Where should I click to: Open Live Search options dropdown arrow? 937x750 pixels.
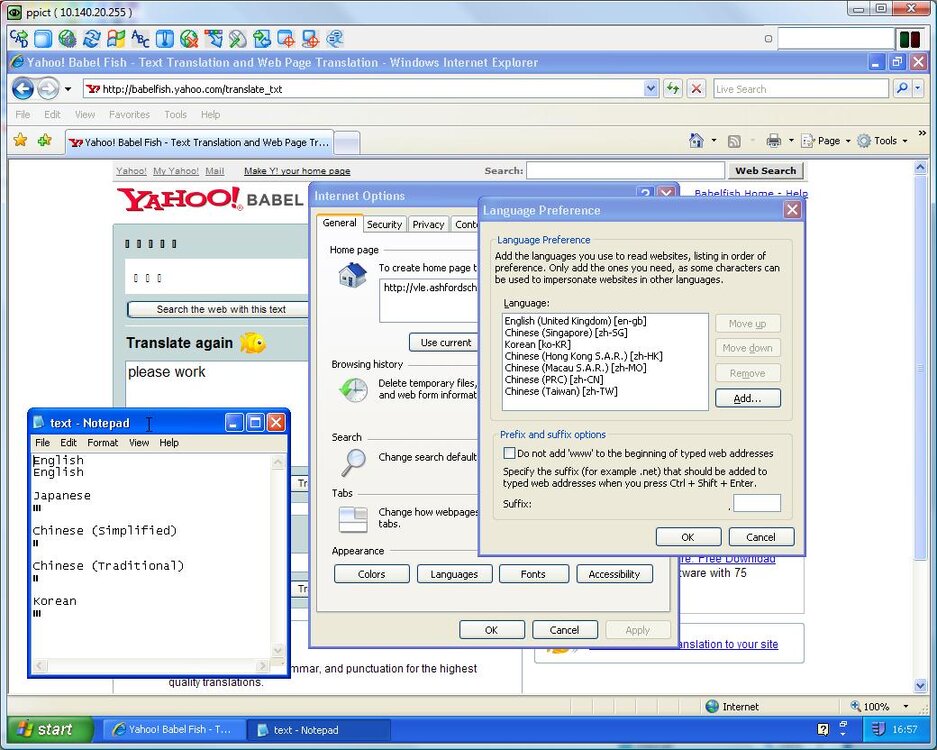(x=918, y=89)
